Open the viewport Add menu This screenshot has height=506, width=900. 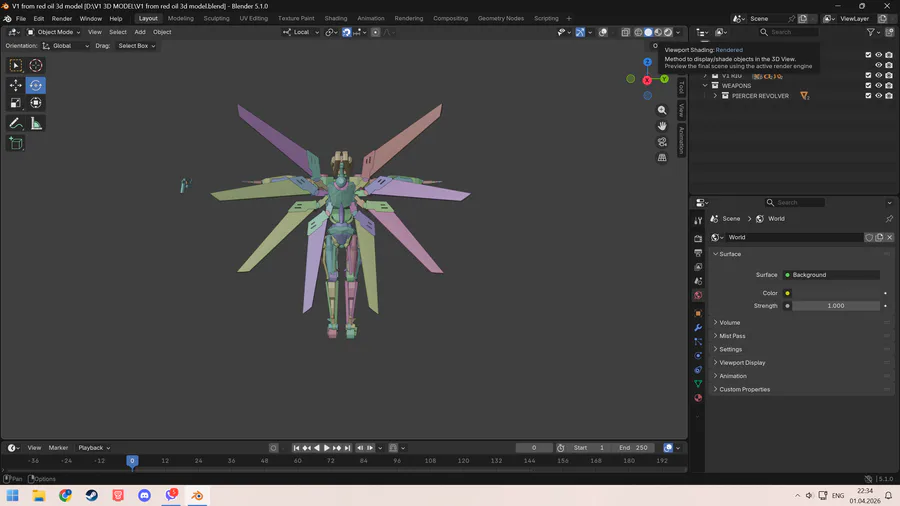(x=139, y=32)
